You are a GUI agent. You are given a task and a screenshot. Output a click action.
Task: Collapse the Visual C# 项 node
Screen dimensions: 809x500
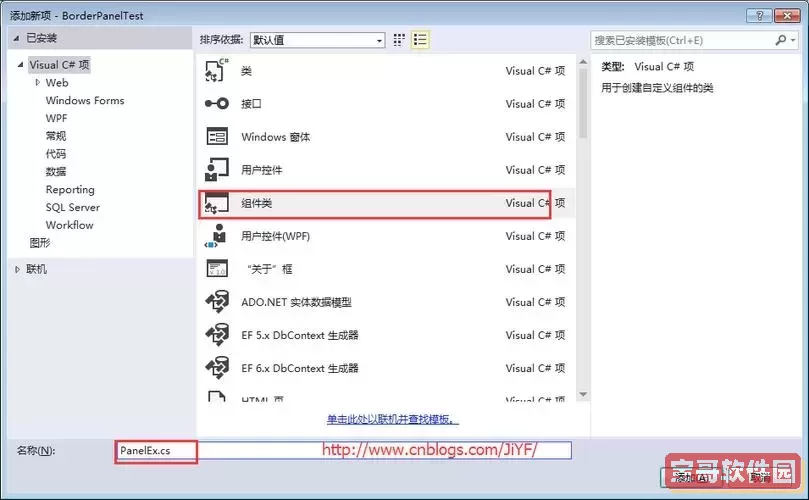coord(20,65)
